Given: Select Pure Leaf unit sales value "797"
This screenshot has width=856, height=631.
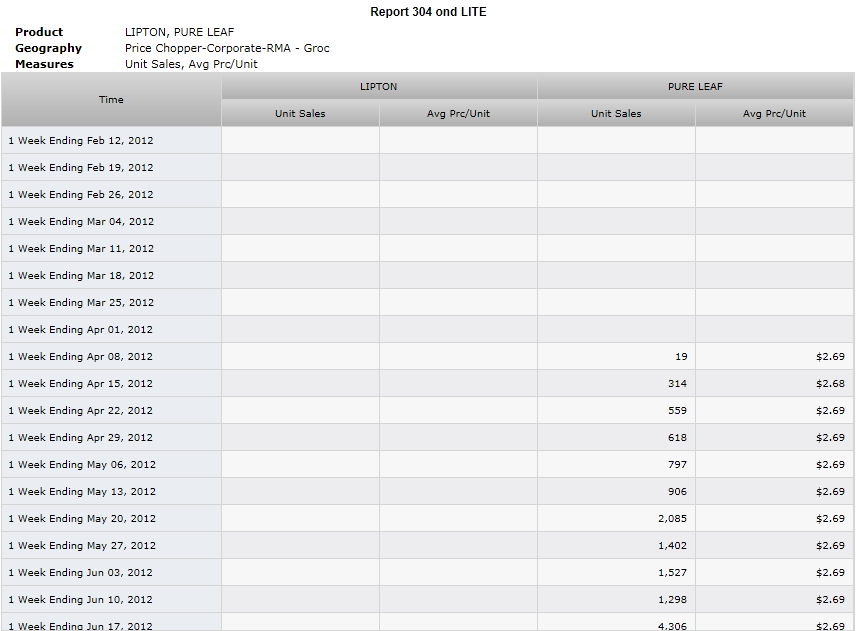Looking at the screenshot, I should coord(677,465).
